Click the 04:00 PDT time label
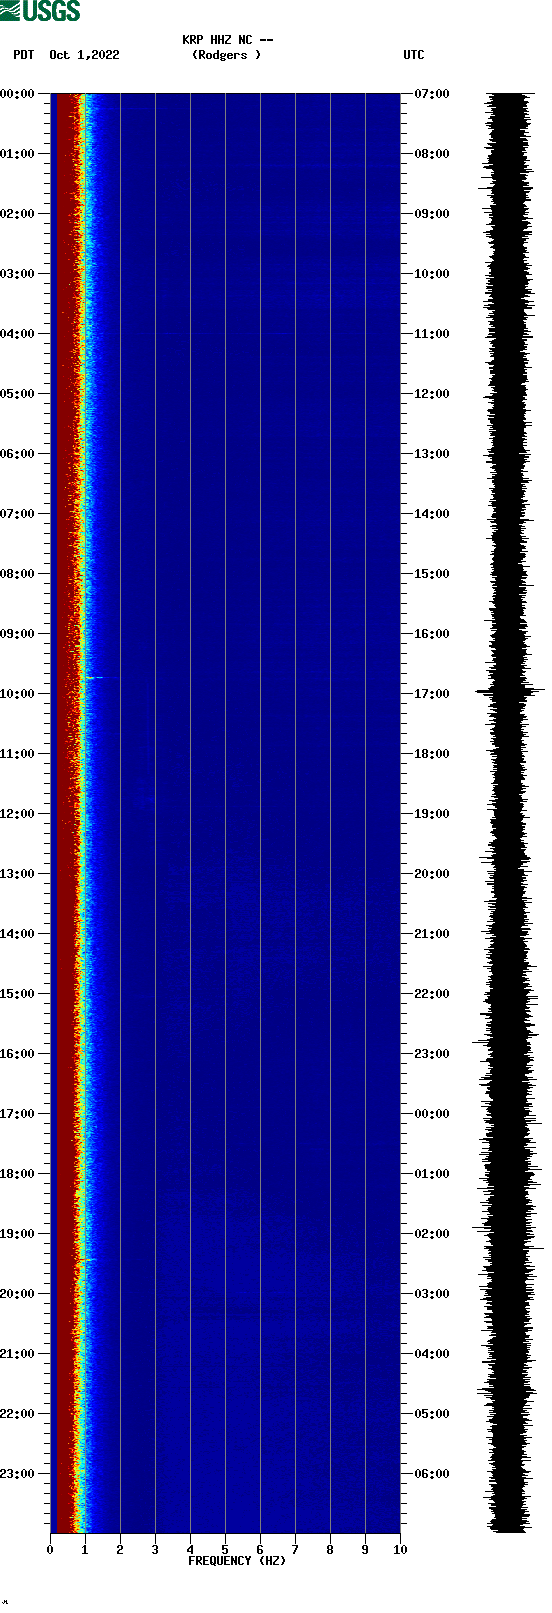 [18, 334]
